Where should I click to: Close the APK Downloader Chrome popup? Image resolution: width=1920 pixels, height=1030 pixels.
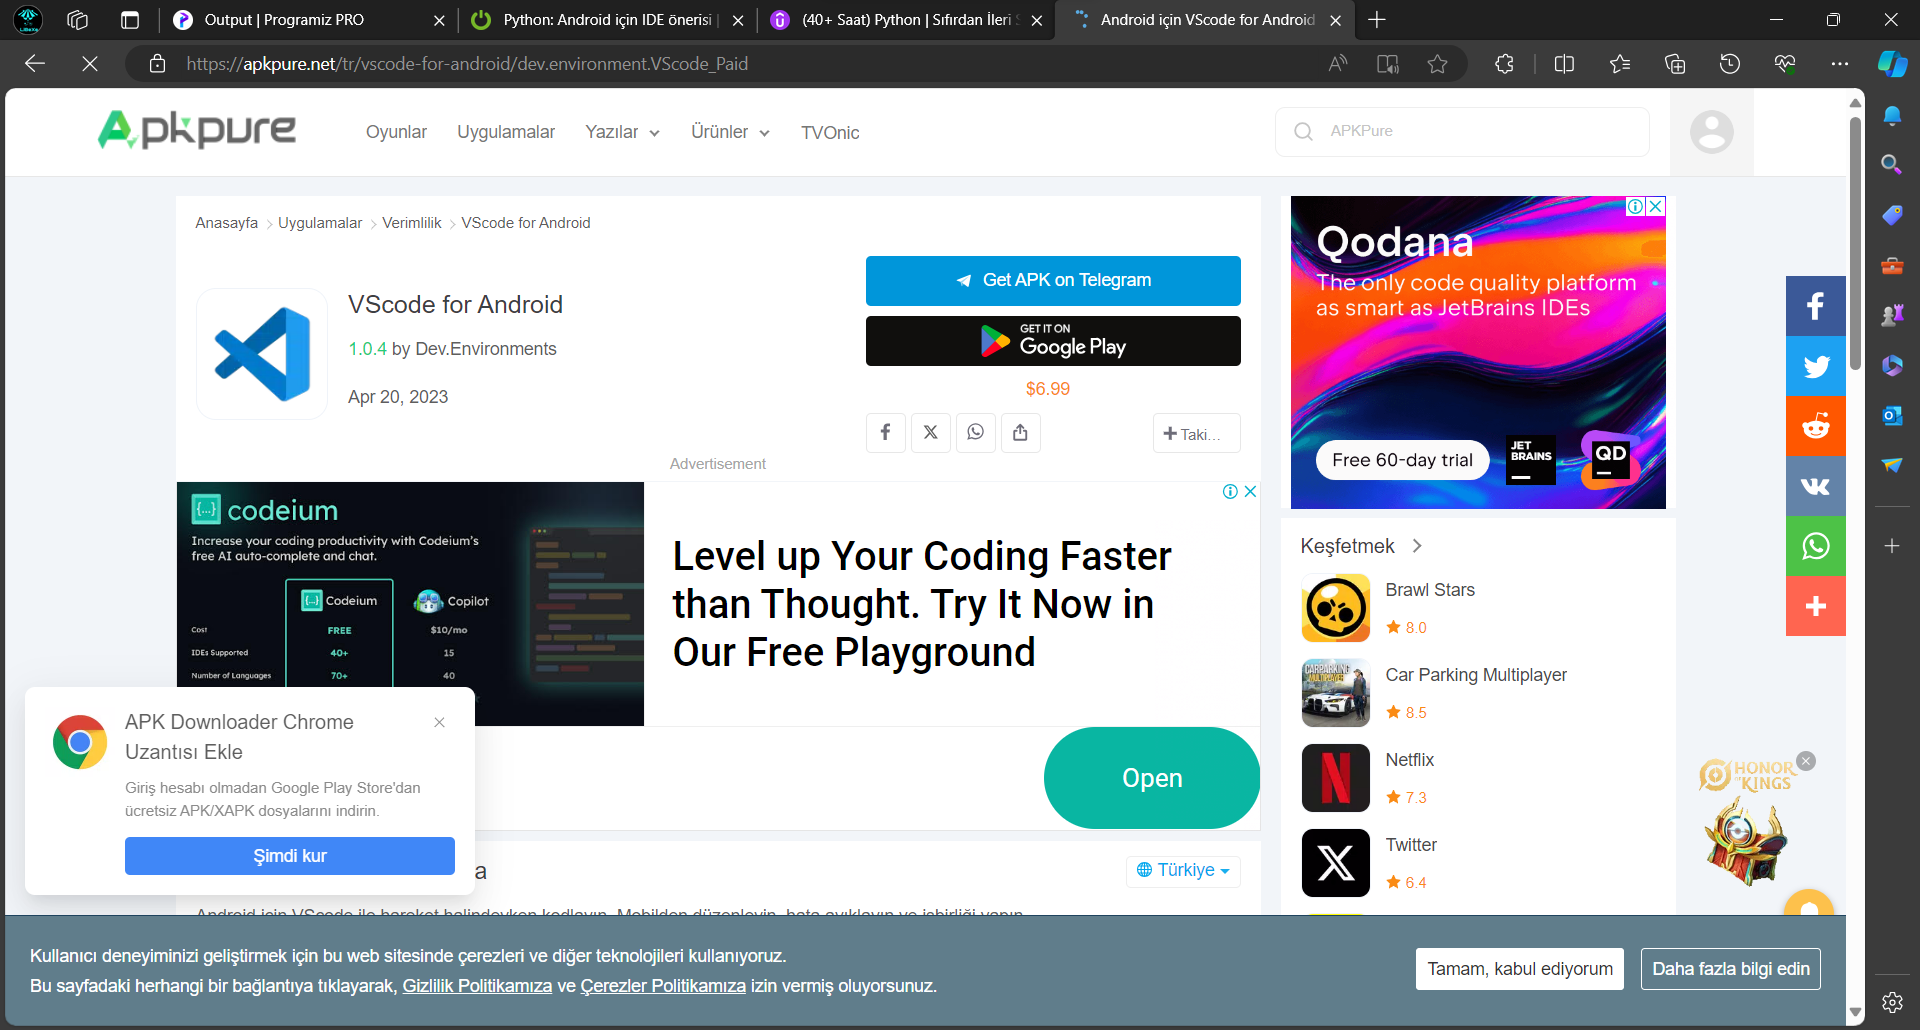click(439, 722)
